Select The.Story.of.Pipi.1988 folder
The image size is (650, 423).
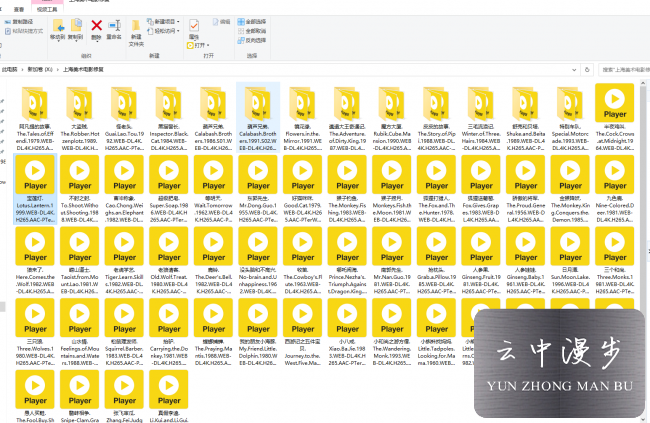(x=437, y=117)
